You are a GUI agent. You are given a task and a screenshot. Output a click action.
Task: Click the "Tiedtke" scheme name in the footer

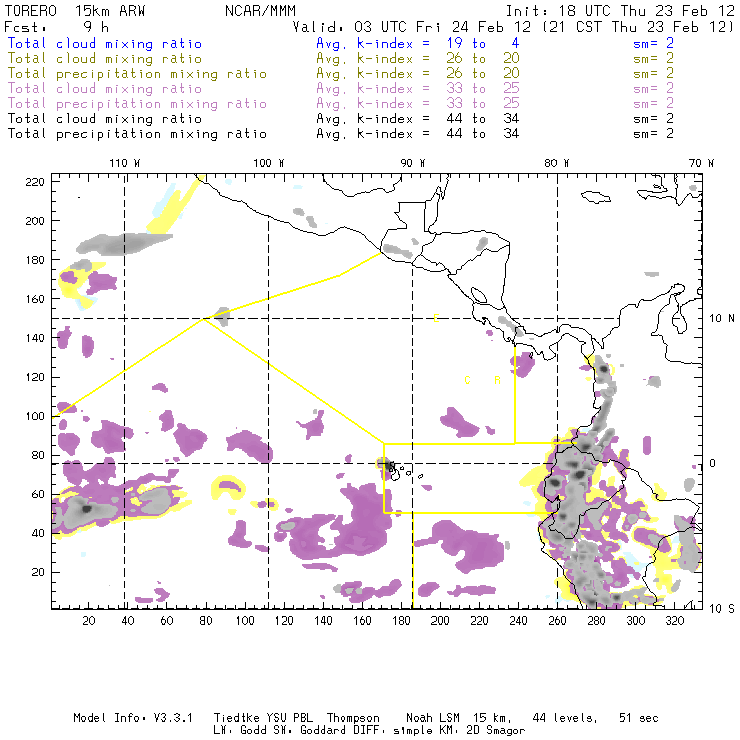(x=236, y=718)
